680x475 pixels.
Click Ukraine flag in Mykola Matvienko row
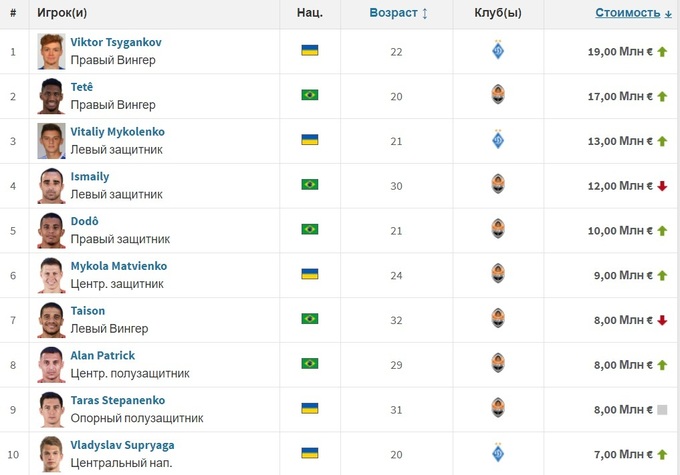[309, 274]
